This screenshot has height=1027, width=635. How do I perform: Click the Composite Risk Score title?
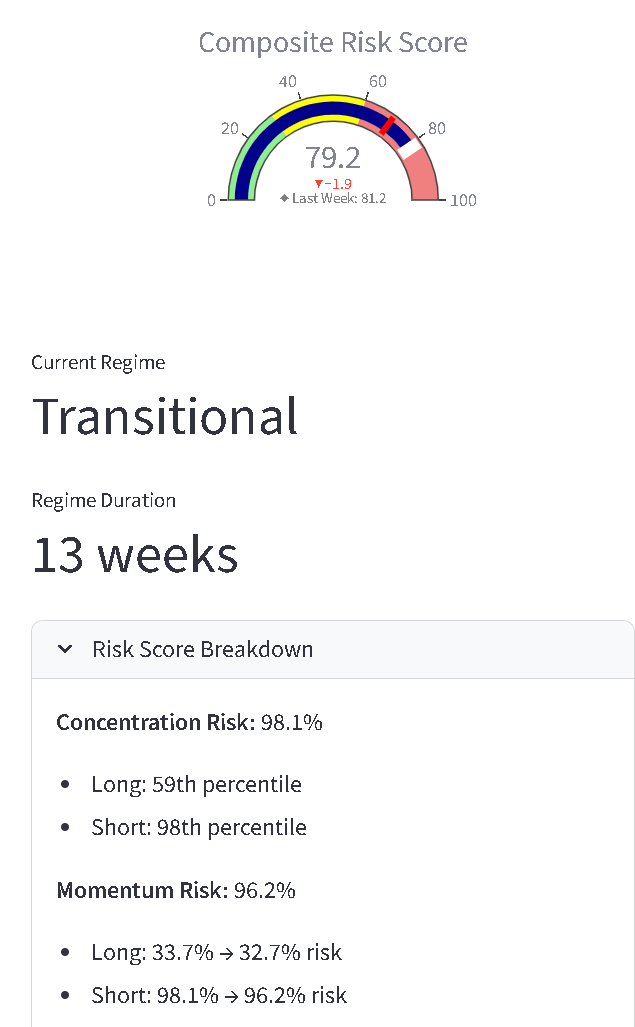pyautogui.click(x=333, y=43)
